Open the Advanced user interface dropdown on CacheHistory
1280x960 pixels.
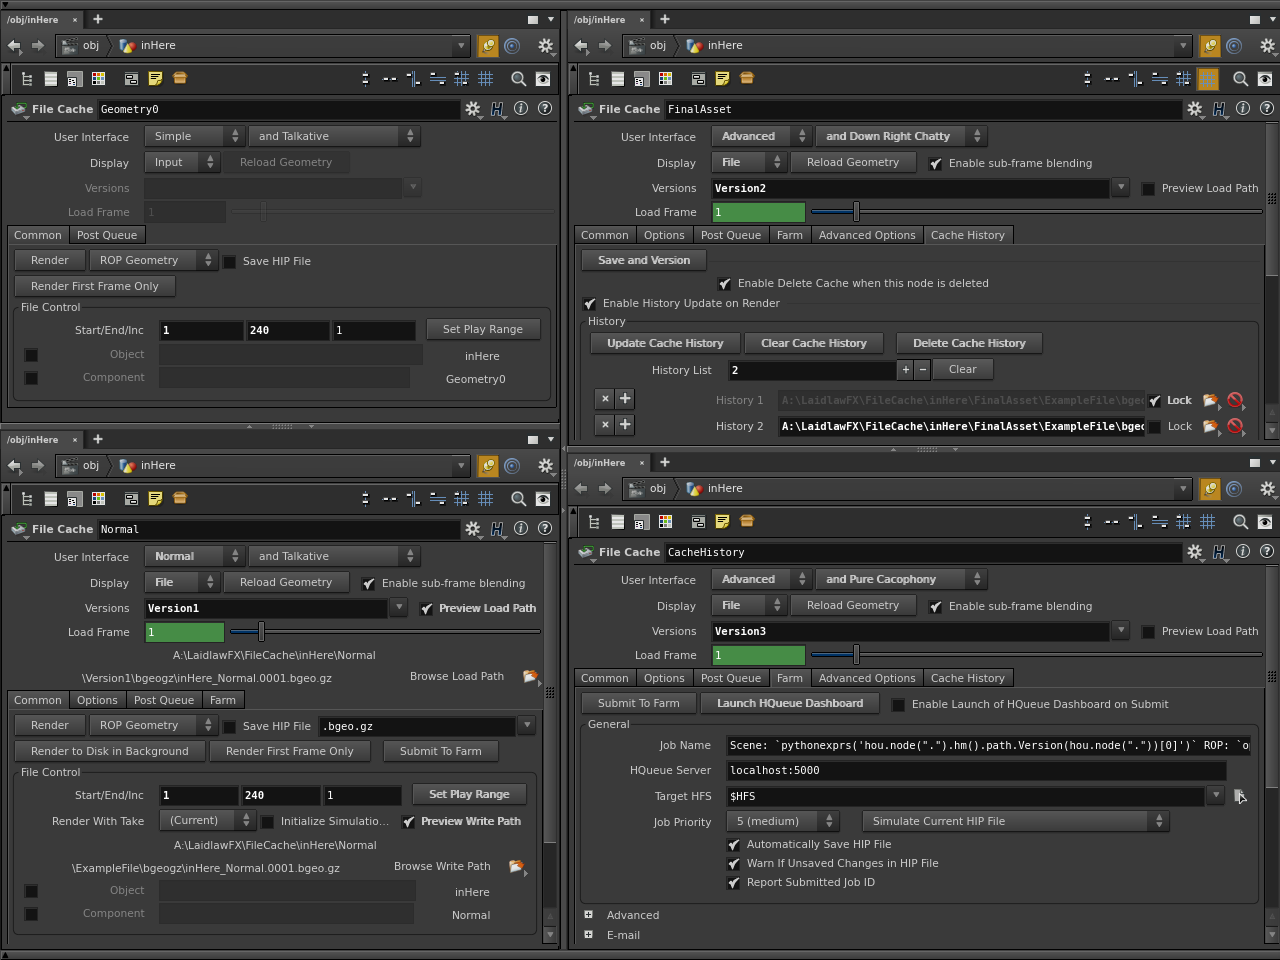point(761,578)
